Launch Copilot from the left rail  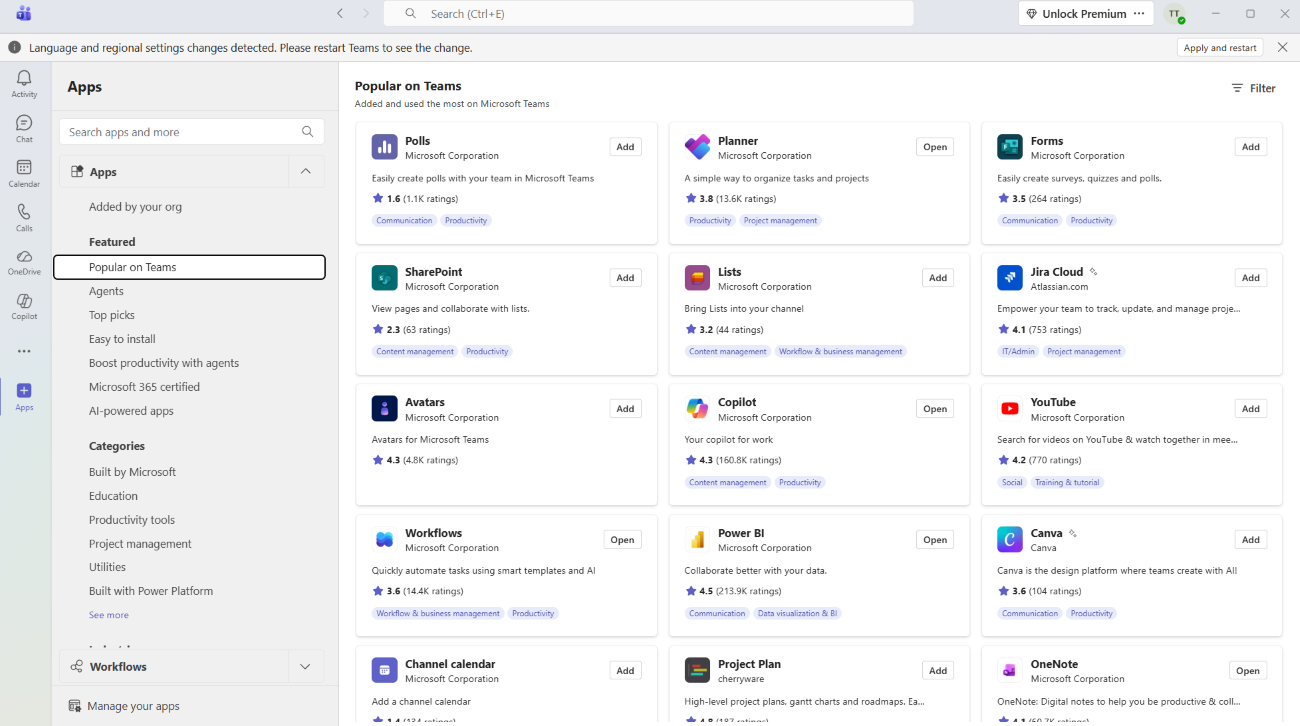(x=24, y=301)
